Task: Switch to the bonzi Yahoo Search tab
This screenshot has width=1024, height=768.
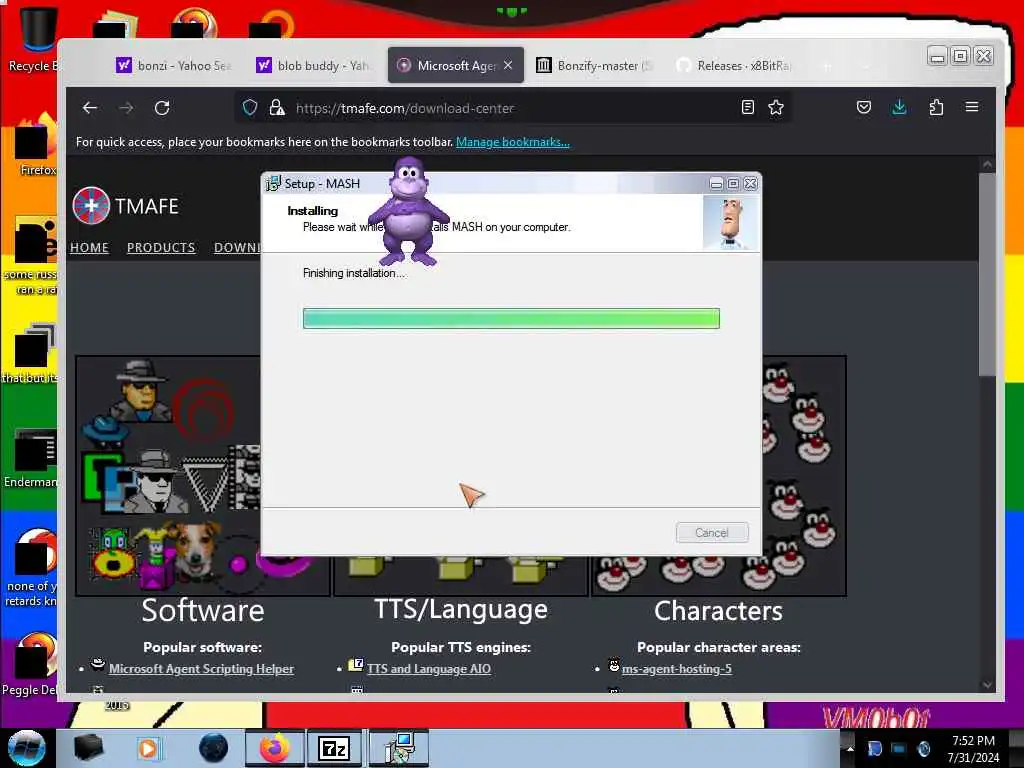Action: click(174, 65)
